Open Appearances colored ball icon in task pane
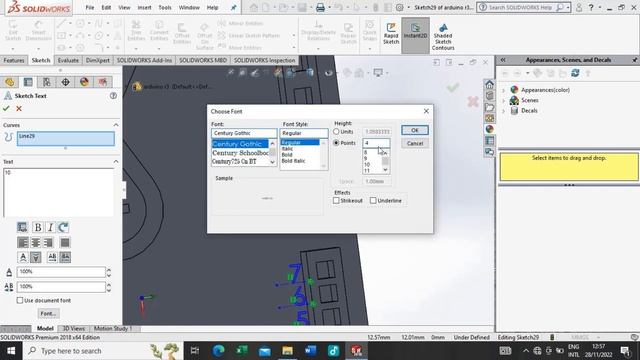Viewport: 640px width, 360px height. click(x=489, y=129)
